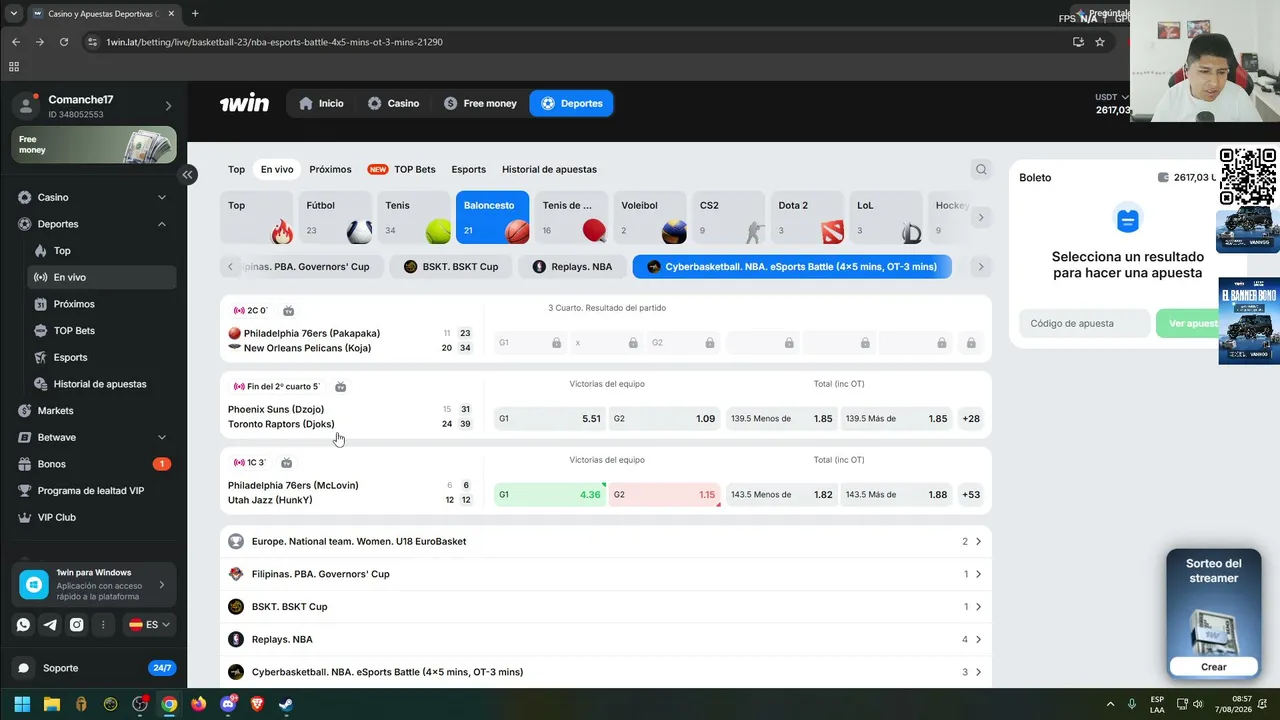Open a new browser tab
The height and width of the screenshot is (720, 1280).
click(x=195, y=14)
